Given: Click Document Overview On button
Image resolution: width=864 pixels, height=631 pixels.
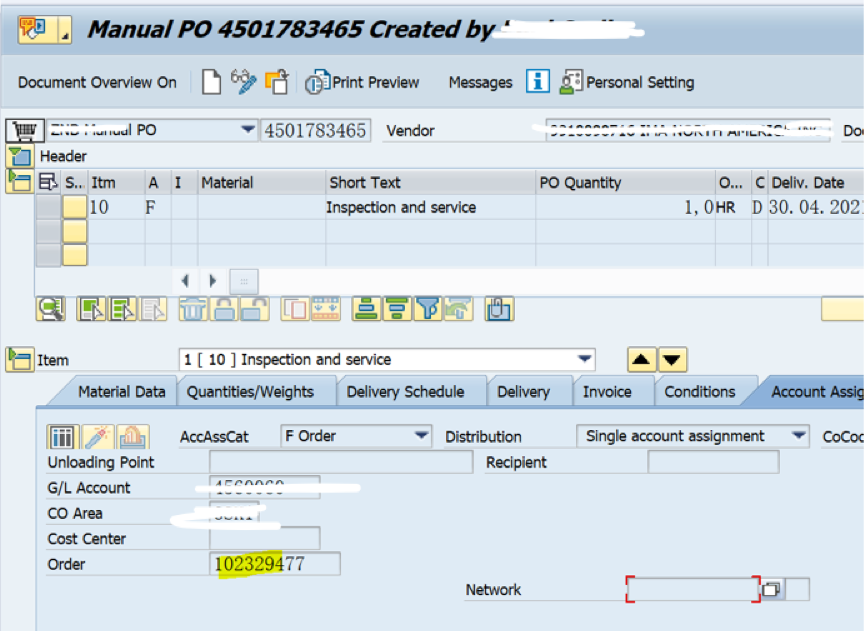Looking at the screenshot, I should (98, 83).
